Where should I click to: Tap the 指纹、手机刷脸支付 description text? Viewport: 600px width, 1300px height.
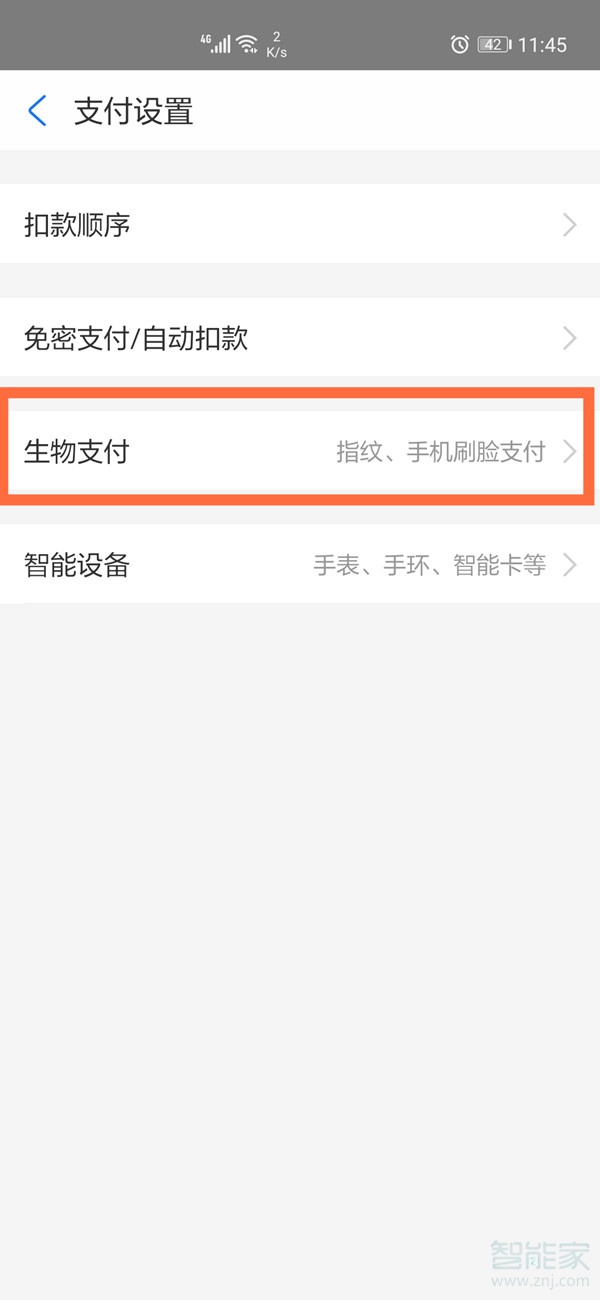(441, 452)
